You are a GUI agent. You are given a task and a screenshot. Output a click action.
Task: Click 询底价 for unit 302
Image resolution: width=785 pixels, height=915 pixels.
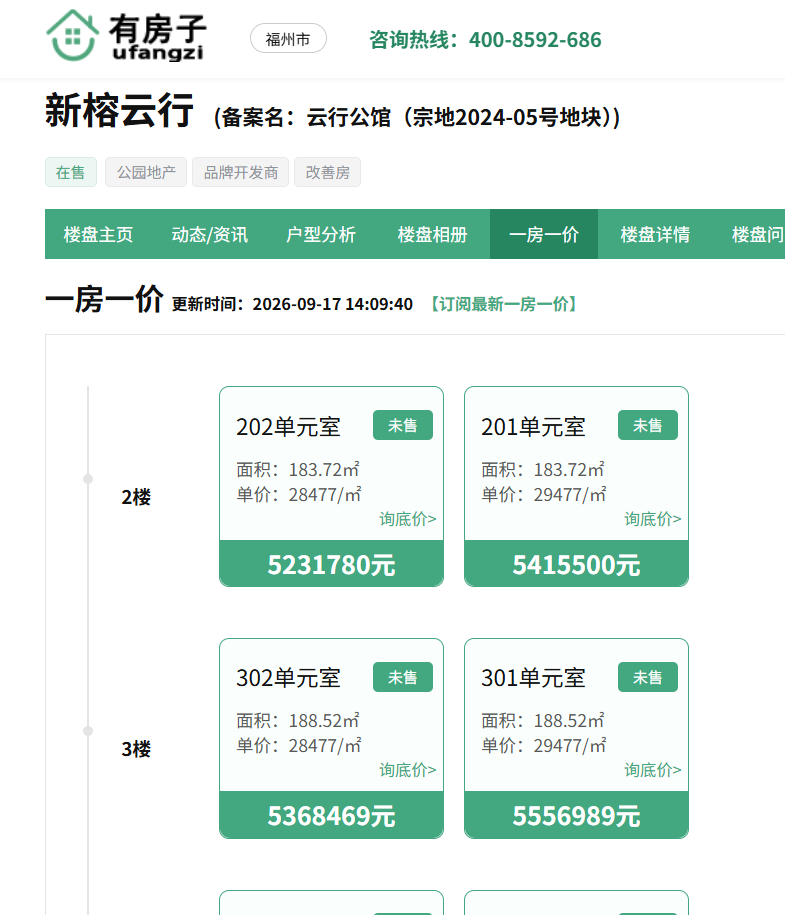pos(407,770)
